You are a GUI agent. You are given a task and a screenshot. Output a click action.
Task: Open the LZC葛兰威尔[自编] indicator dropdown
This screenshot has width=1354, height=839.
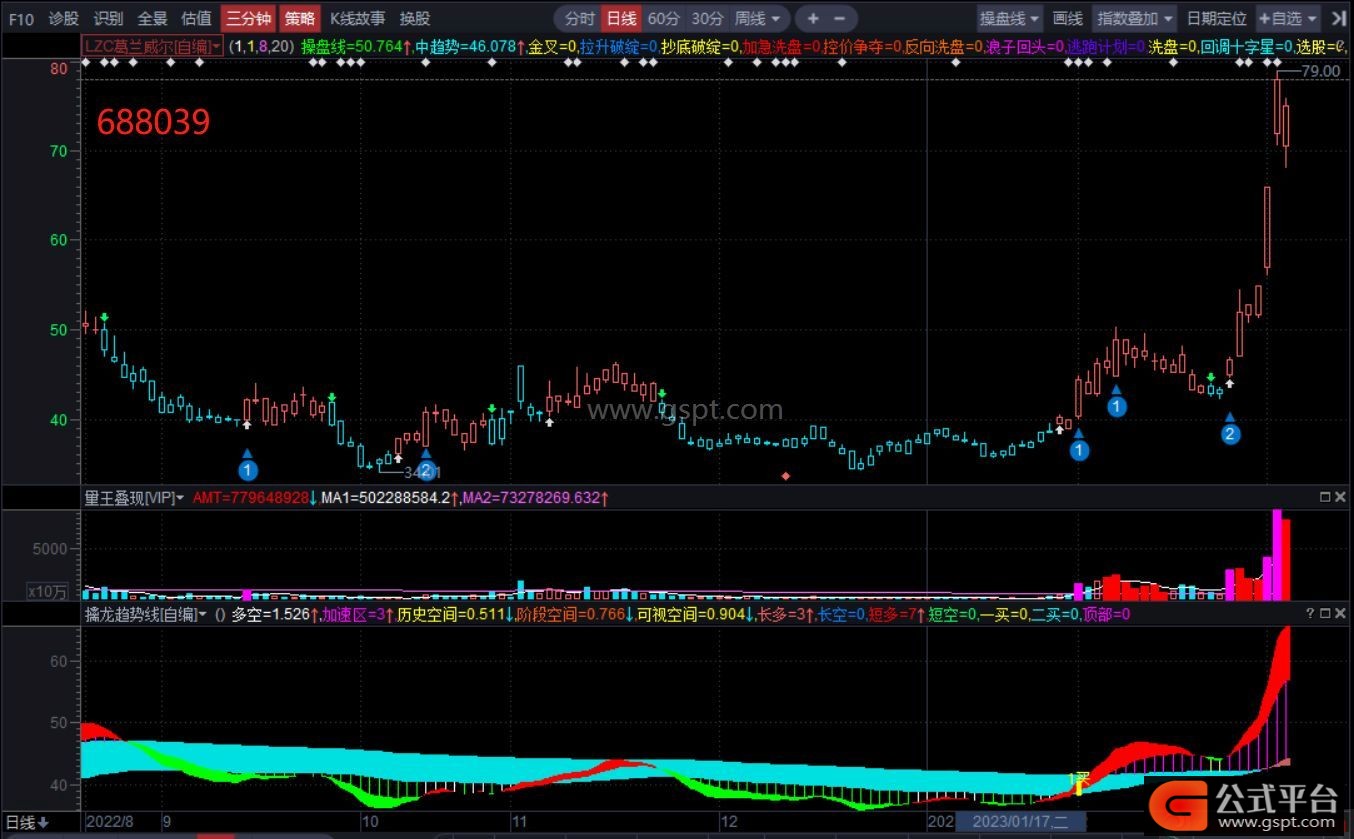[153, 46]
